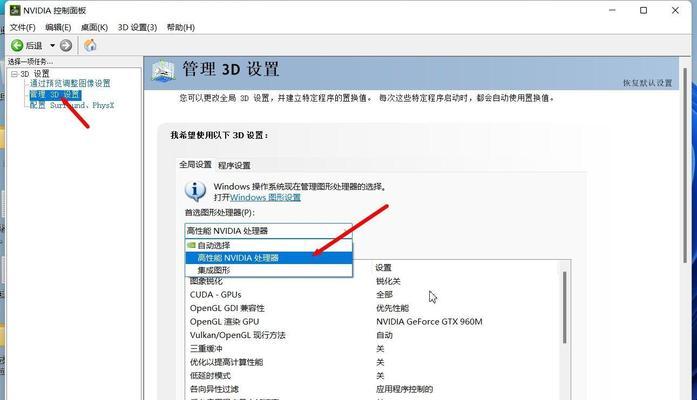Select 通过预览调整图像设置 in task tree

pos(70,83)
